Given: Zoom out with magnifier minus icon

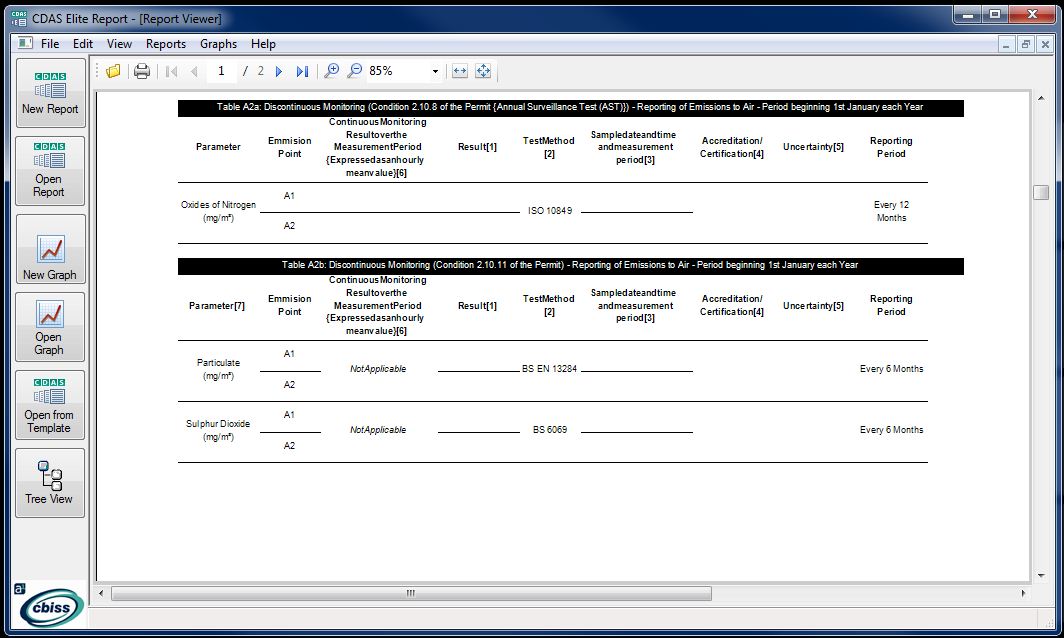Looking at the screenshot, I should pos(354,71).
